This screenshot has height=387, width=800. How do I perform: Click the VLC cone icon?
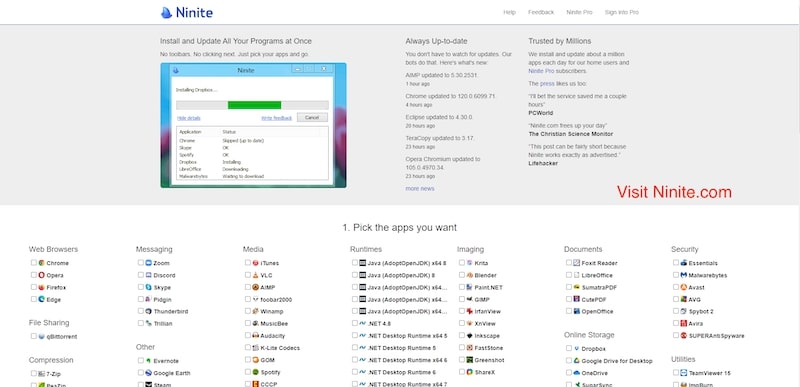pyautogui.click(x=256, y=275)
